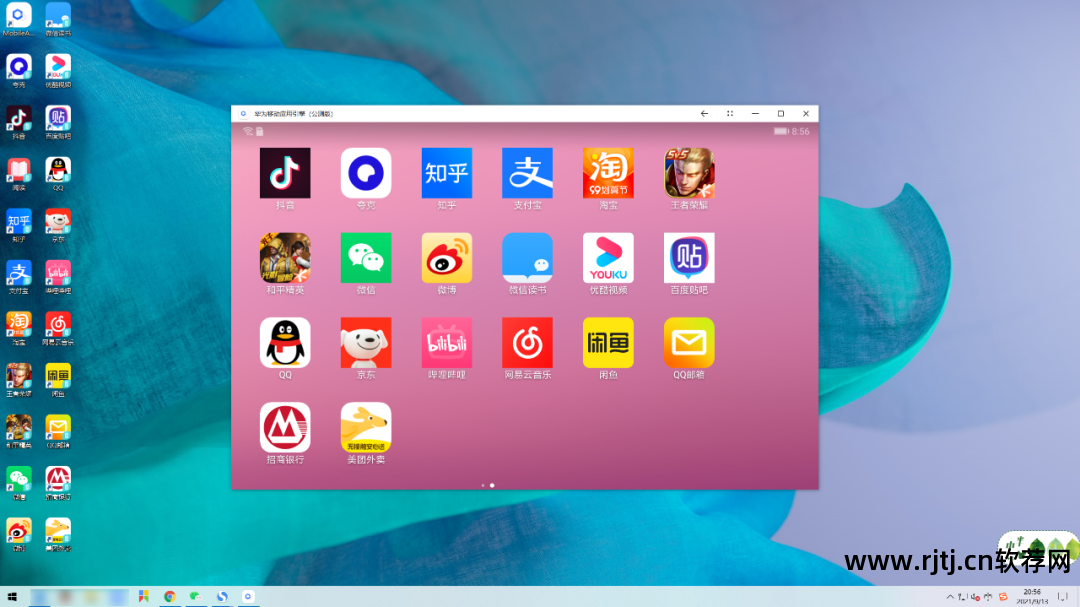Image resolution: width=1080 pixels, height=607 pixels.
Task: Launch Youku (优酷视频) in the engine window
Action: (x=608, y=258)
